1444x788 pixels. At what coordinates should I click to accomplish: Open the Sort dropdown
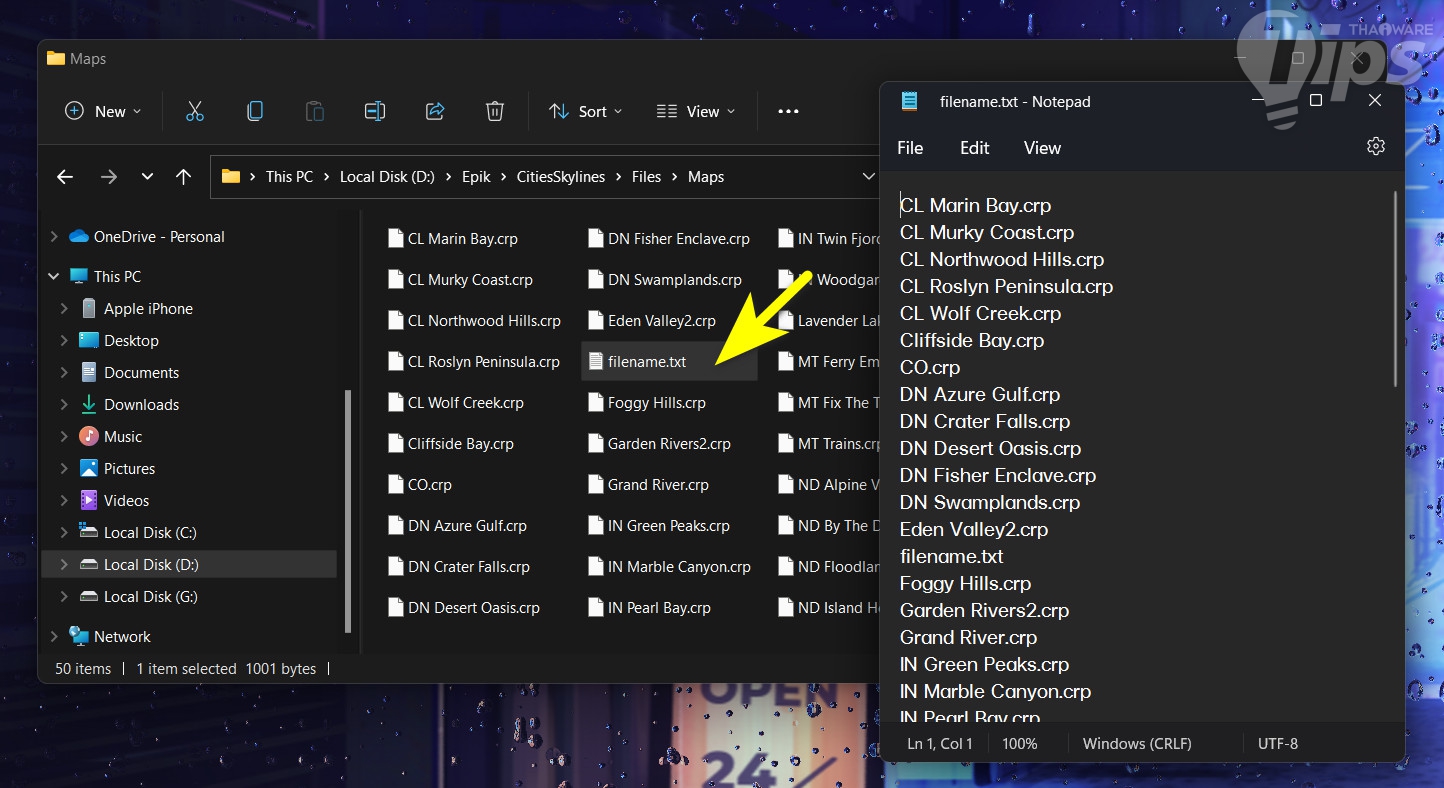(x=586, y=111)
